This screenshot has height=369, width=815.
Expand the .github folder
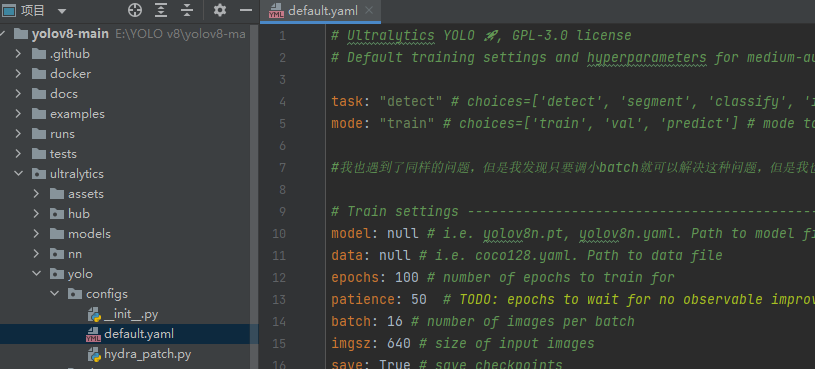pyautogui.click(x=18, y=54)
